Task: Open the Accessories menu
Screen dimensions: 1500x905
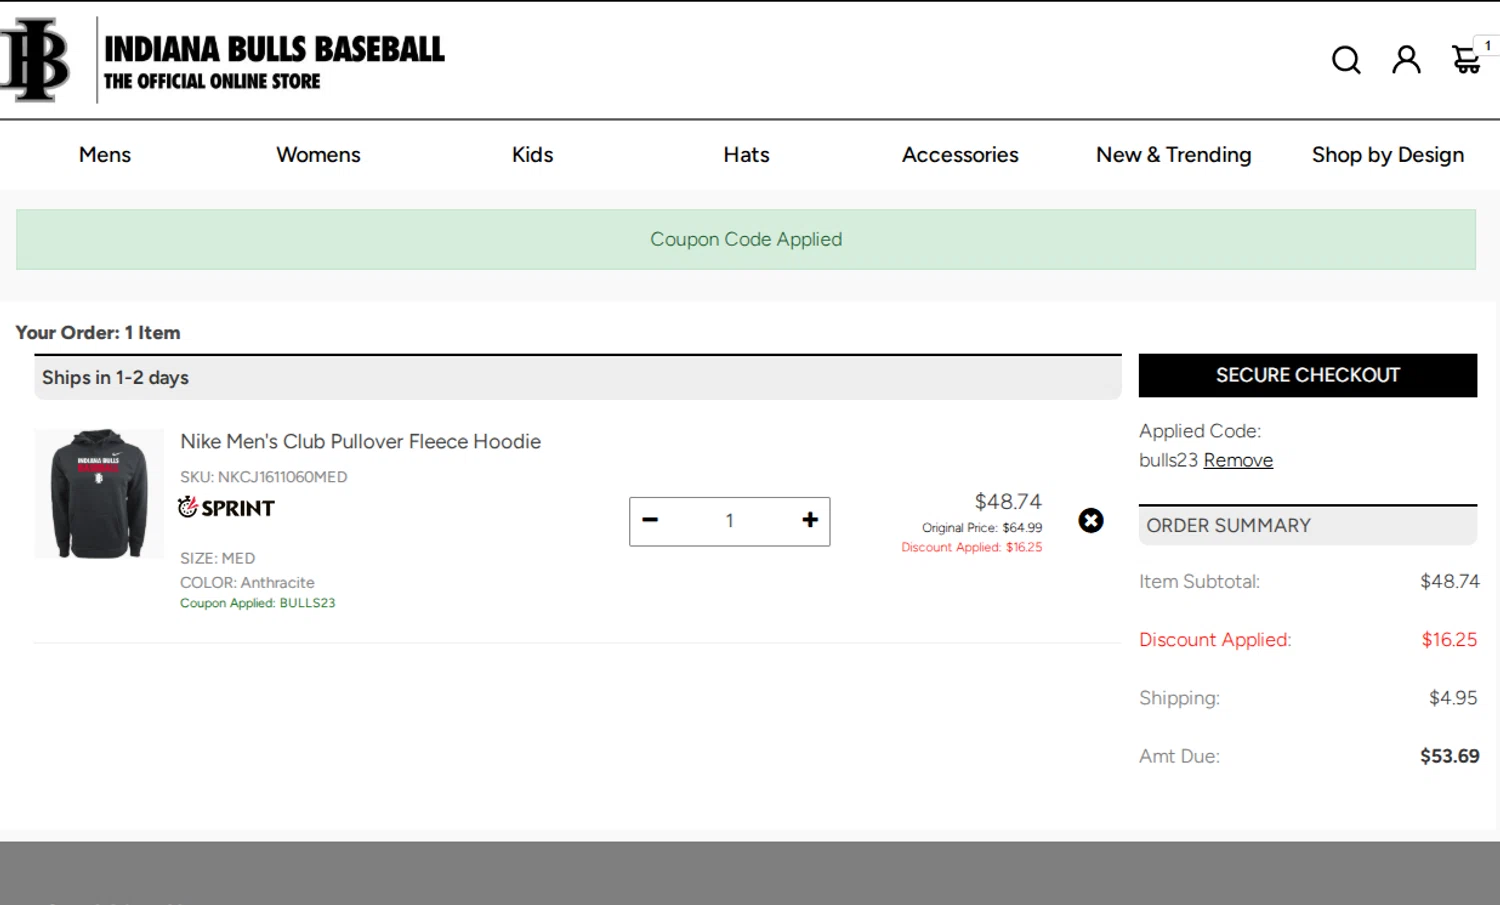Action: tap(960, 155)
